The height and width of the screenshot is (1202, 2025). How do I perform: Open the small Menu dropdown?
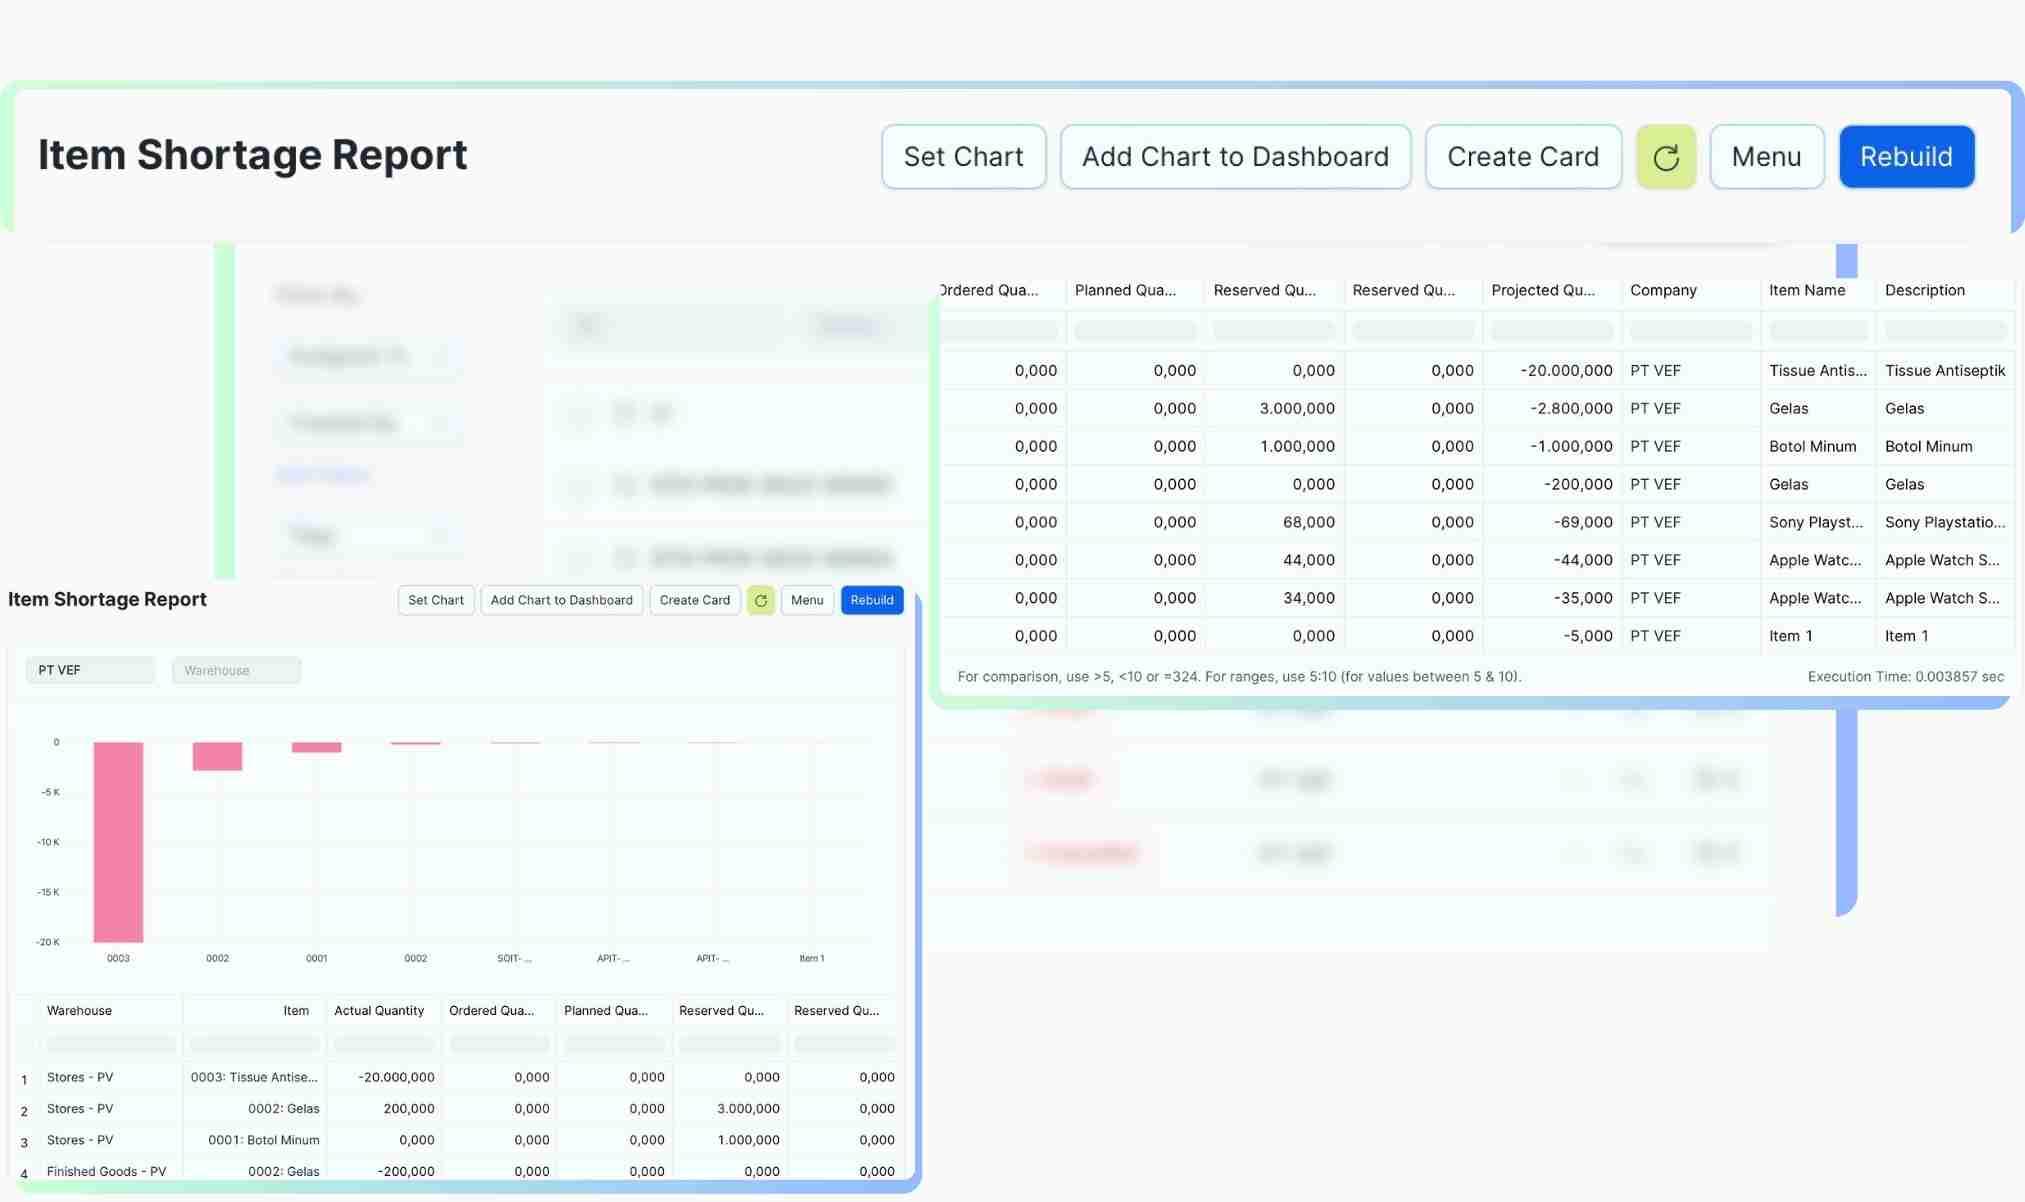point(806,600)
